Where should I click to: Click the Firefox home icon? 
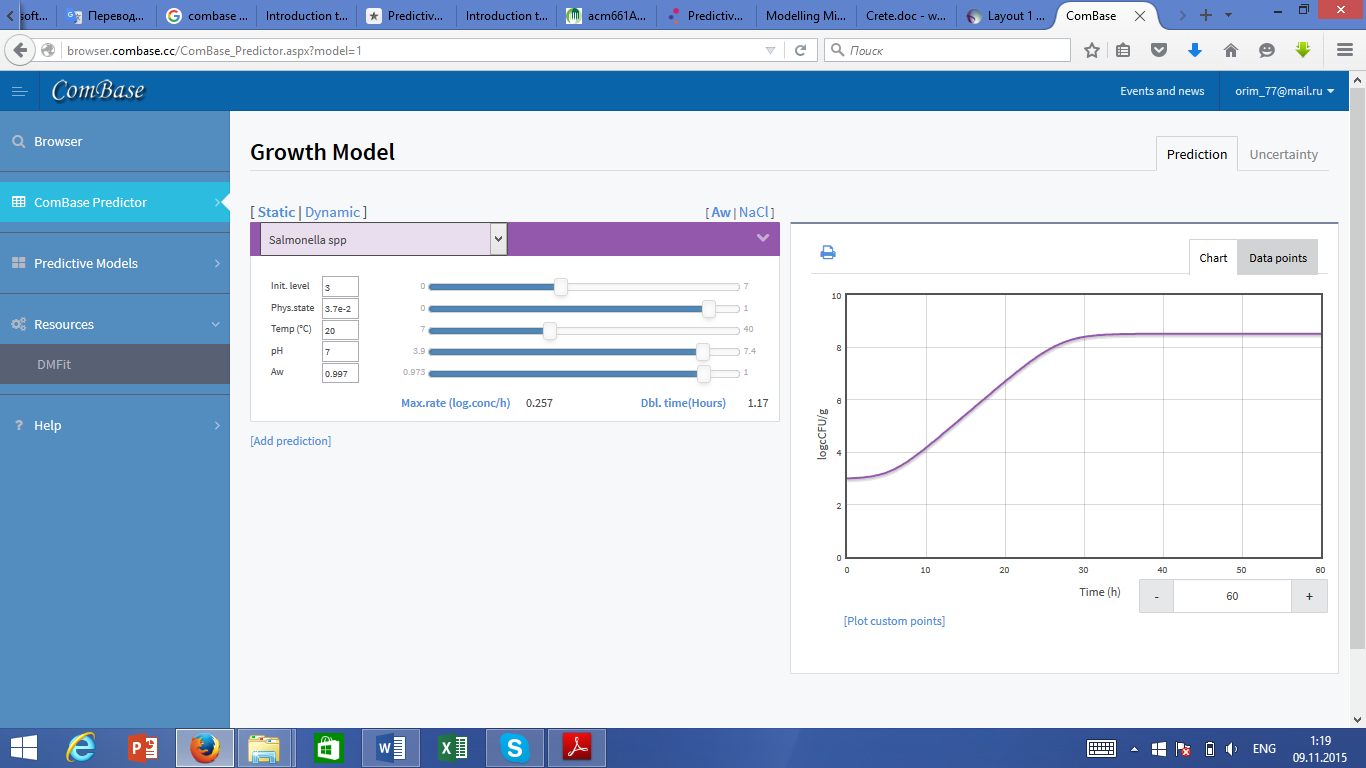pos(1231,50)
